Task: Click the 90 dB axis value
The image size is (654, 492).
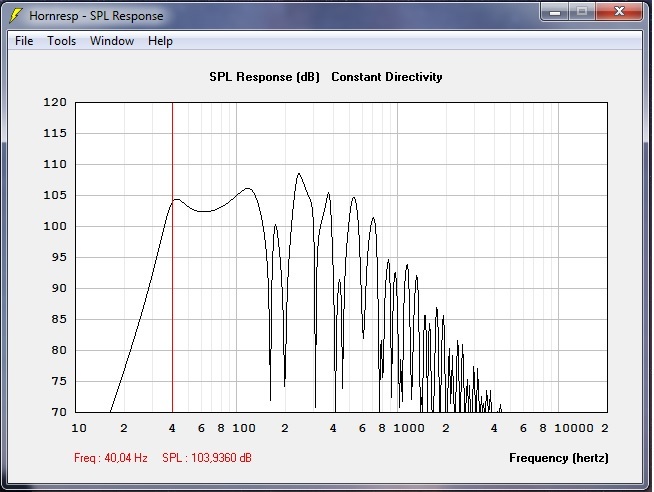Action: coord(59,288)
